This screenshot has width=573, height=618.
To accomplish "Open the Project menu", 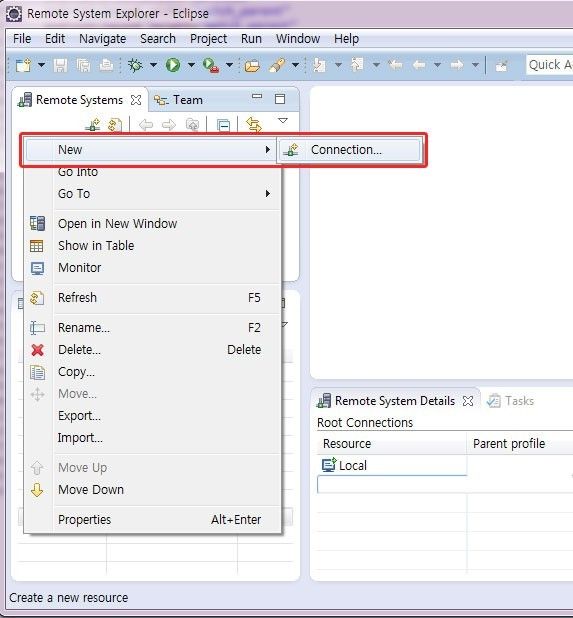I will pyautogui.click(x=208, y=39).
